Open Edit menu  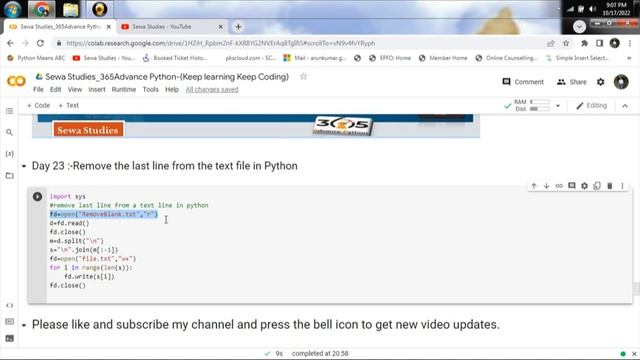pos(56,89)
